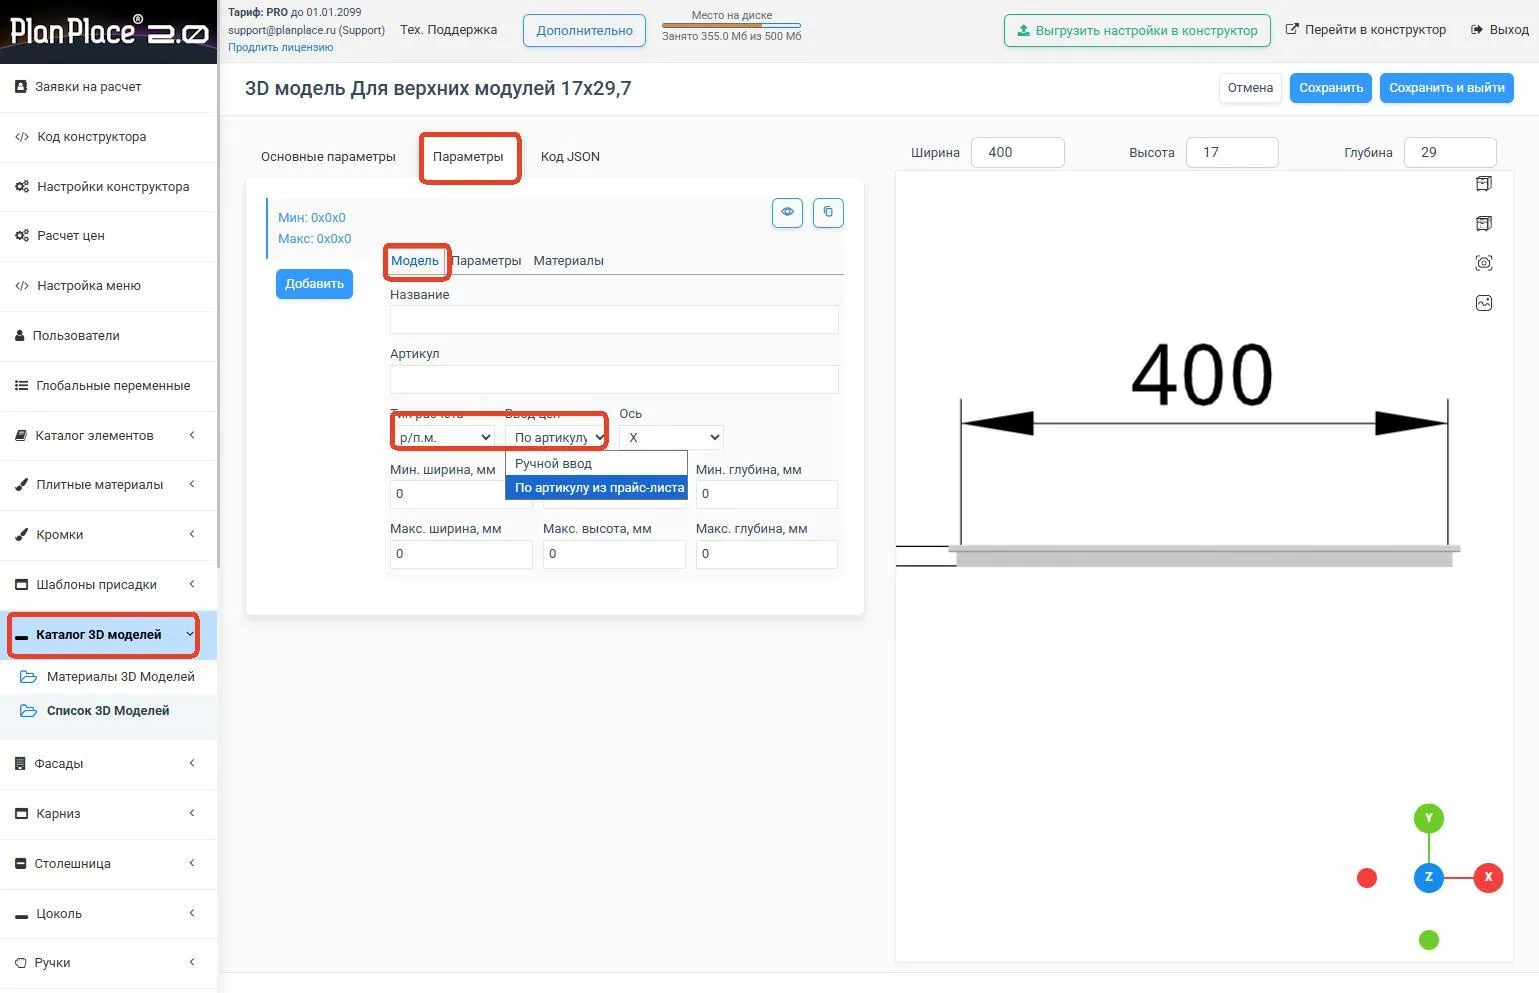
Task: Click the Добавить button
Action: [x=314, y=284]
